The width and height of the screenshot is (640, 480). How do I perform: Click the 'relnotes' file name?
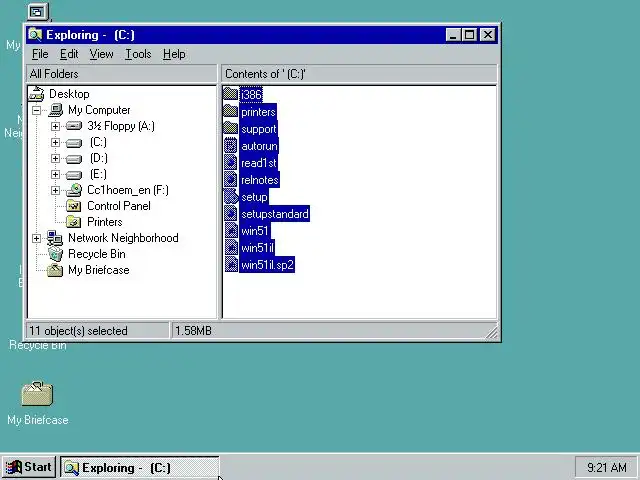(260, 180)
